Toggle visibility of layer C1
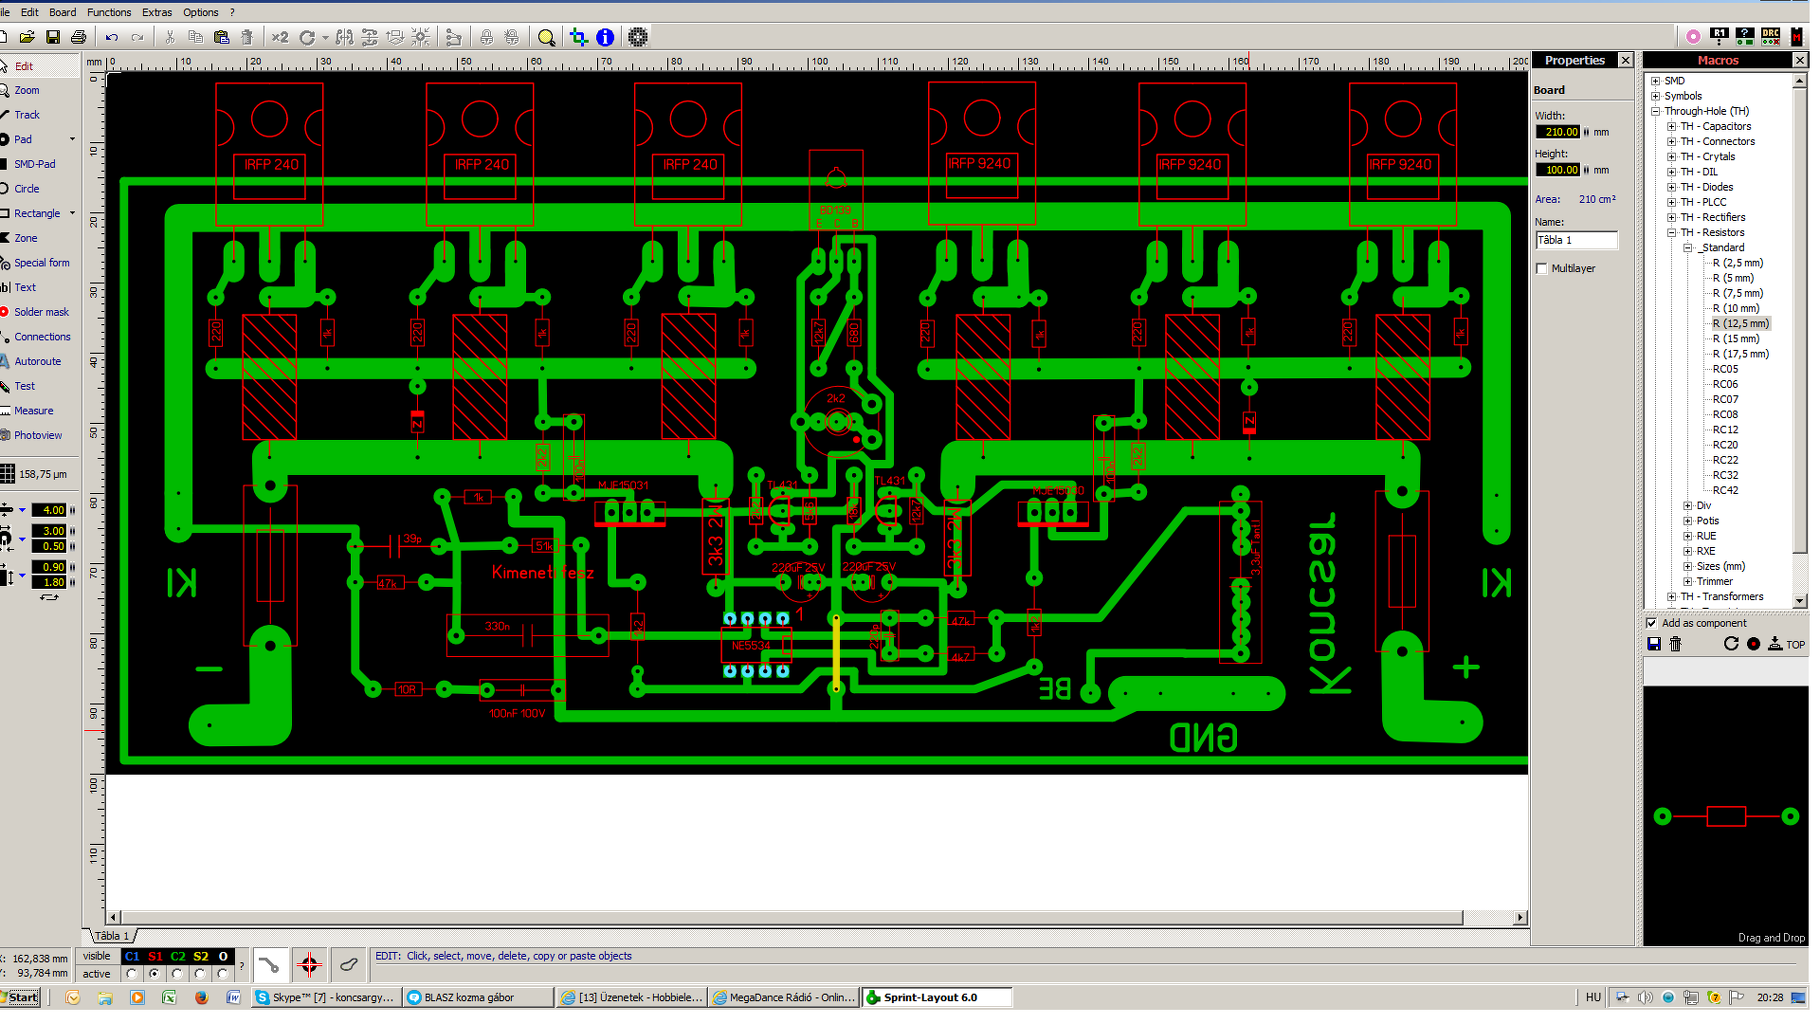 click(x=132, y=957)
